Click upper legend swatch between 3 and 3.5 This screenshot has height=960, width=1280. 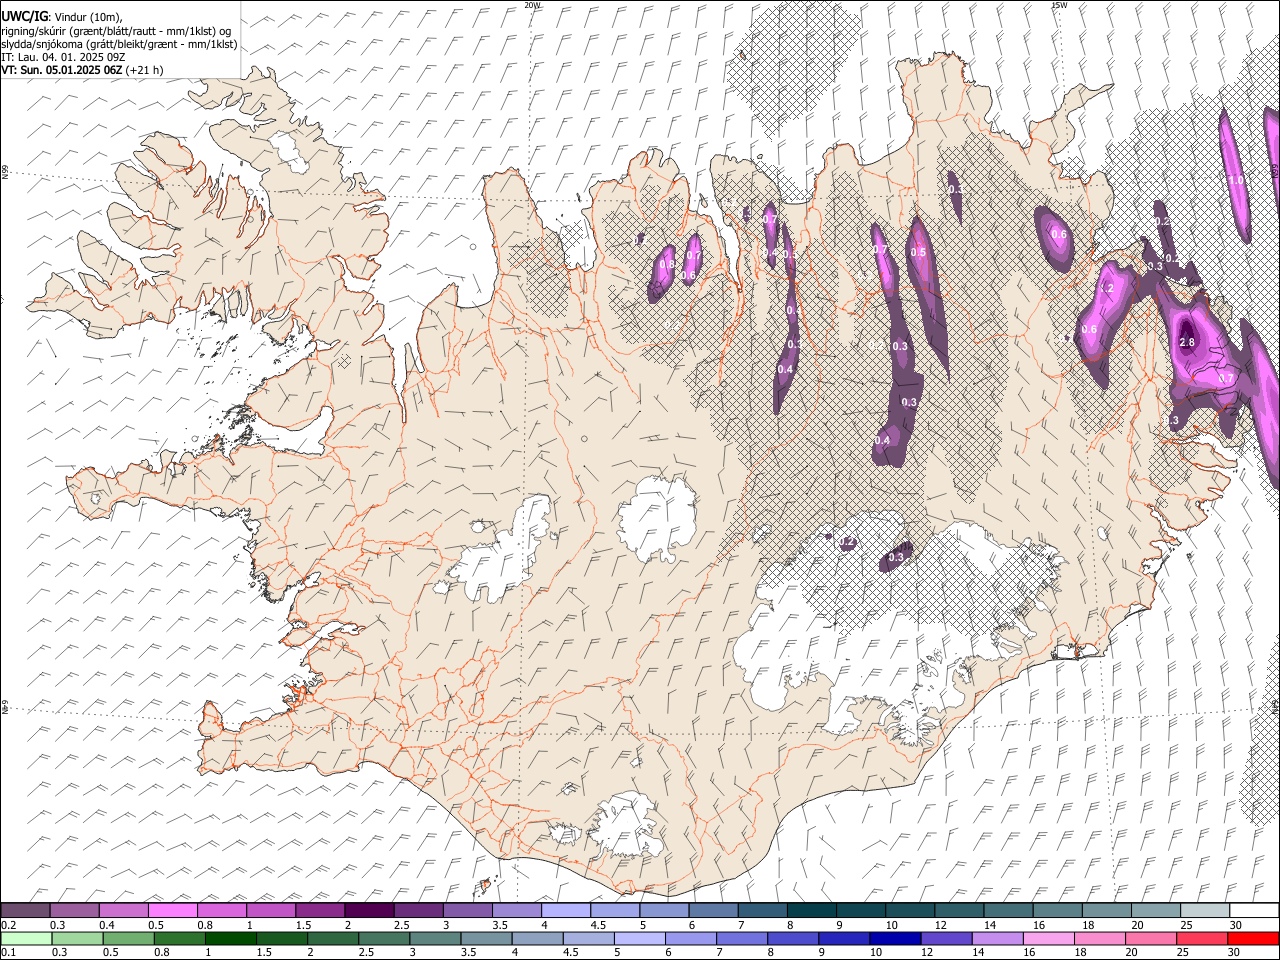(468, 910)
